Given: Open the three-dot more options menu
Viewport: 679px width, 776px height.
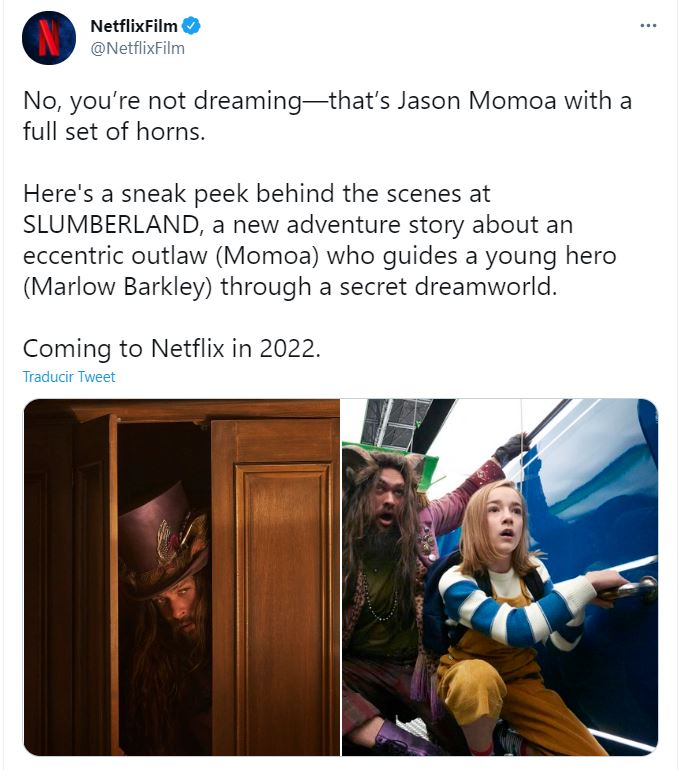Looking at the screenshot, I should pyautogui.click(x=648, y=25).
